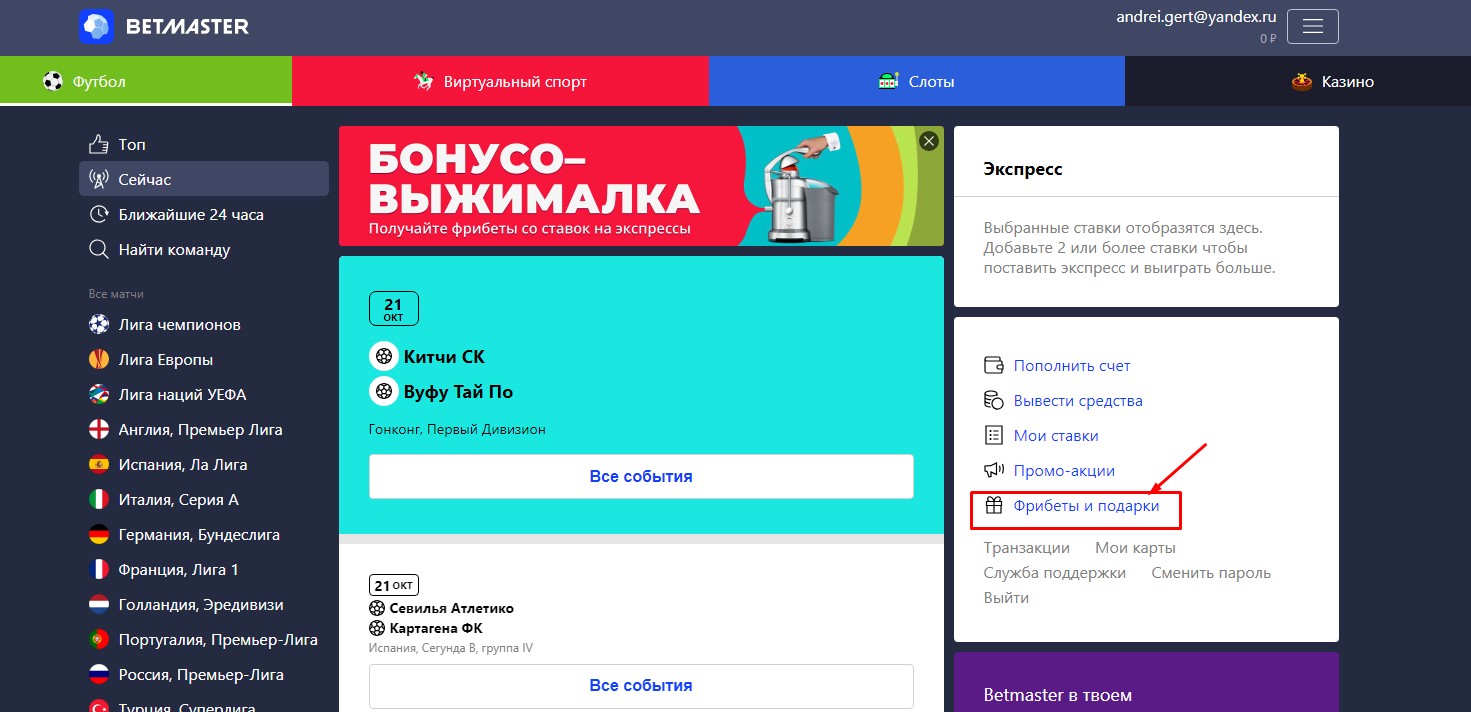The height and width of the screenshot is (712, 1471).
Task: Open the Казино tab
Action: (1298, 81)
